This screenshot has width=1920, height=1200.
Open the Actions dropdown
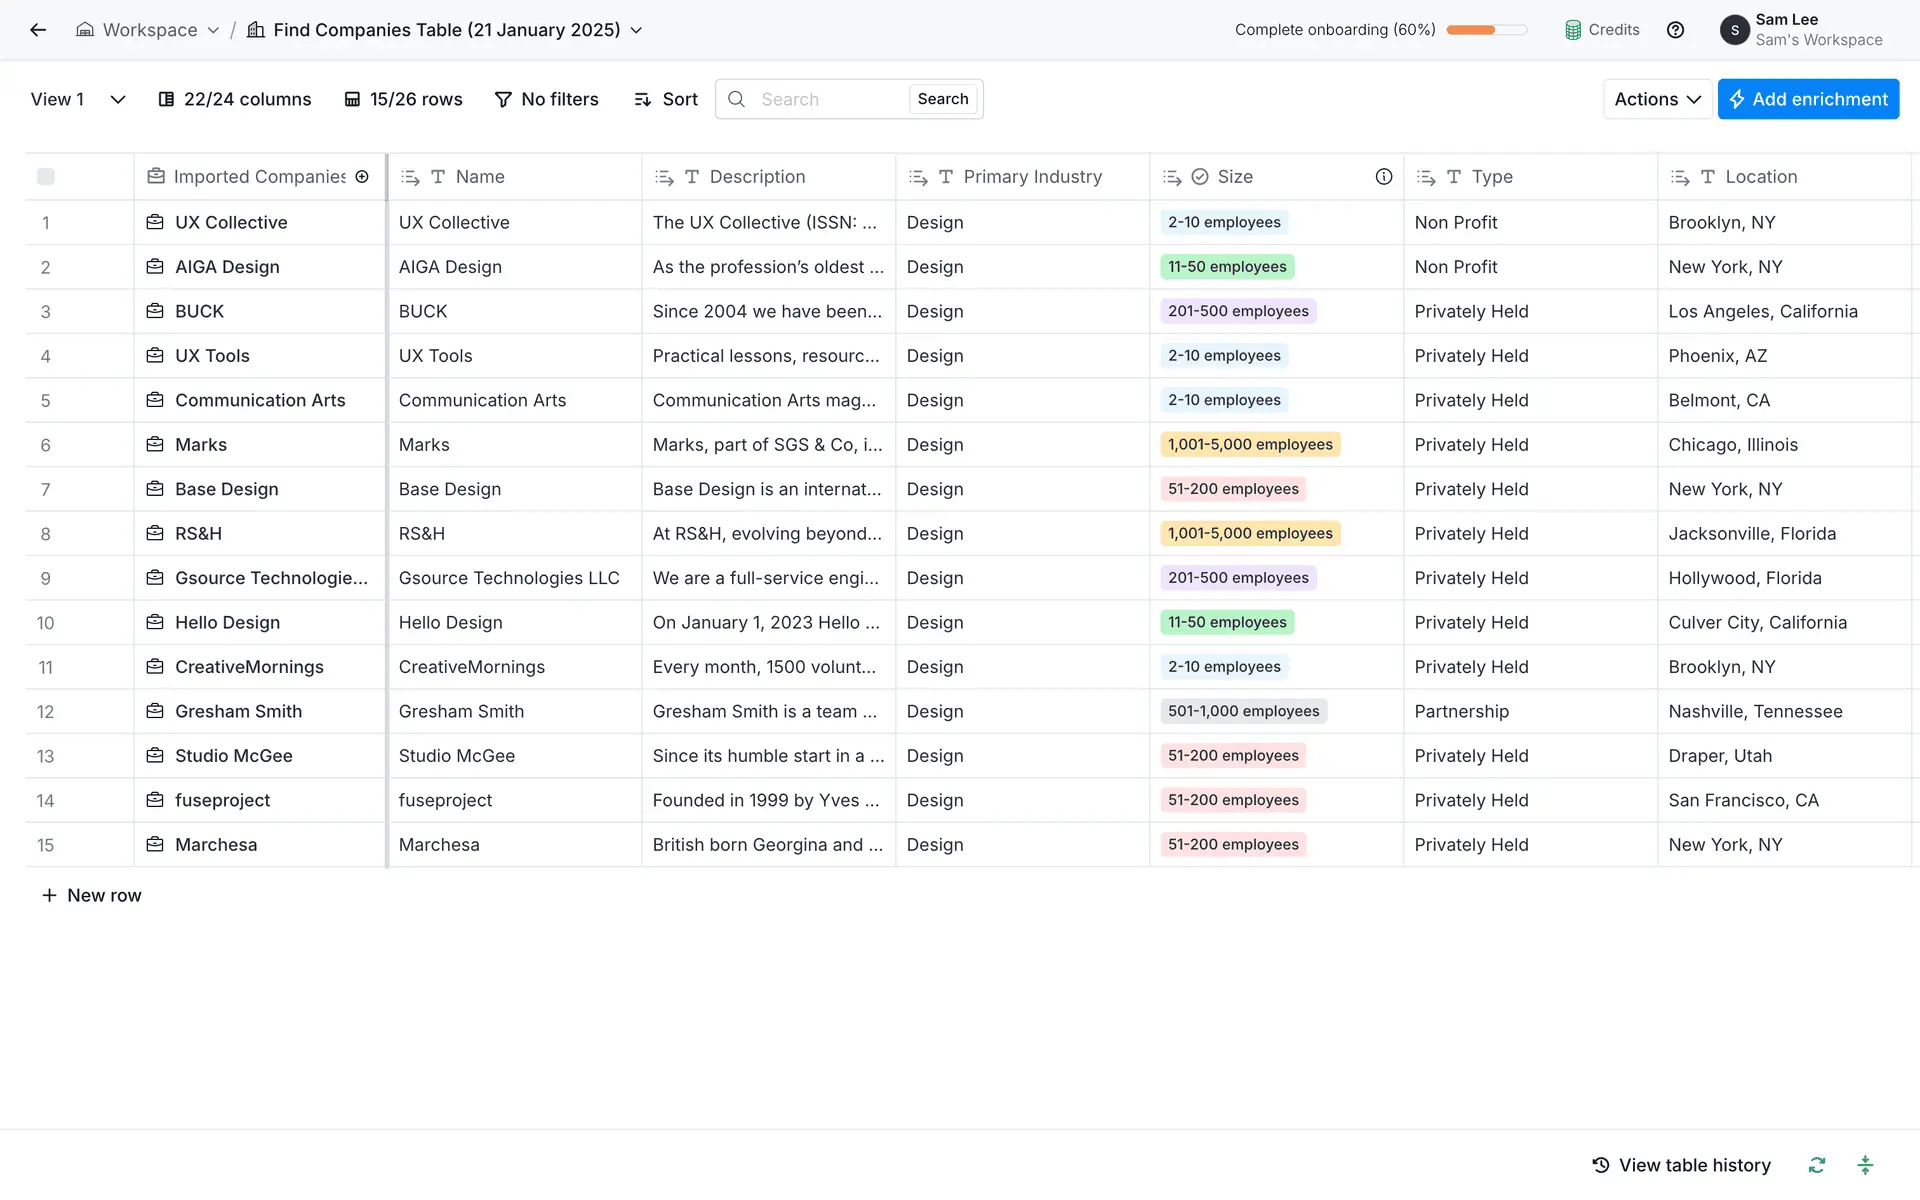(x=1656, y=99)
